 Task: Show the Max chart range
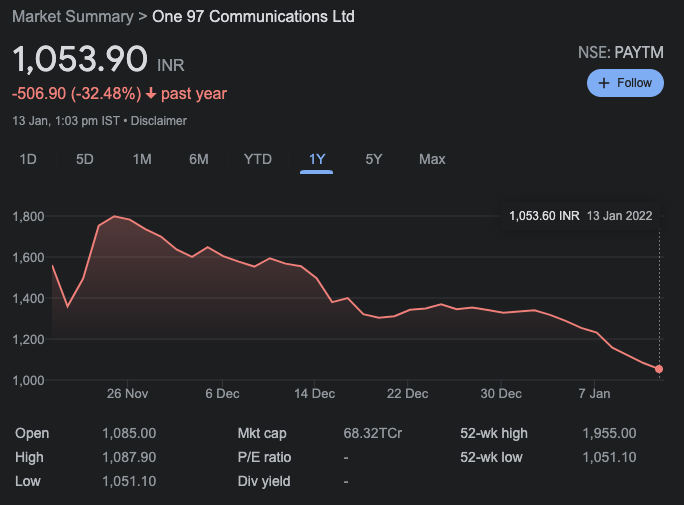(432, 159)
